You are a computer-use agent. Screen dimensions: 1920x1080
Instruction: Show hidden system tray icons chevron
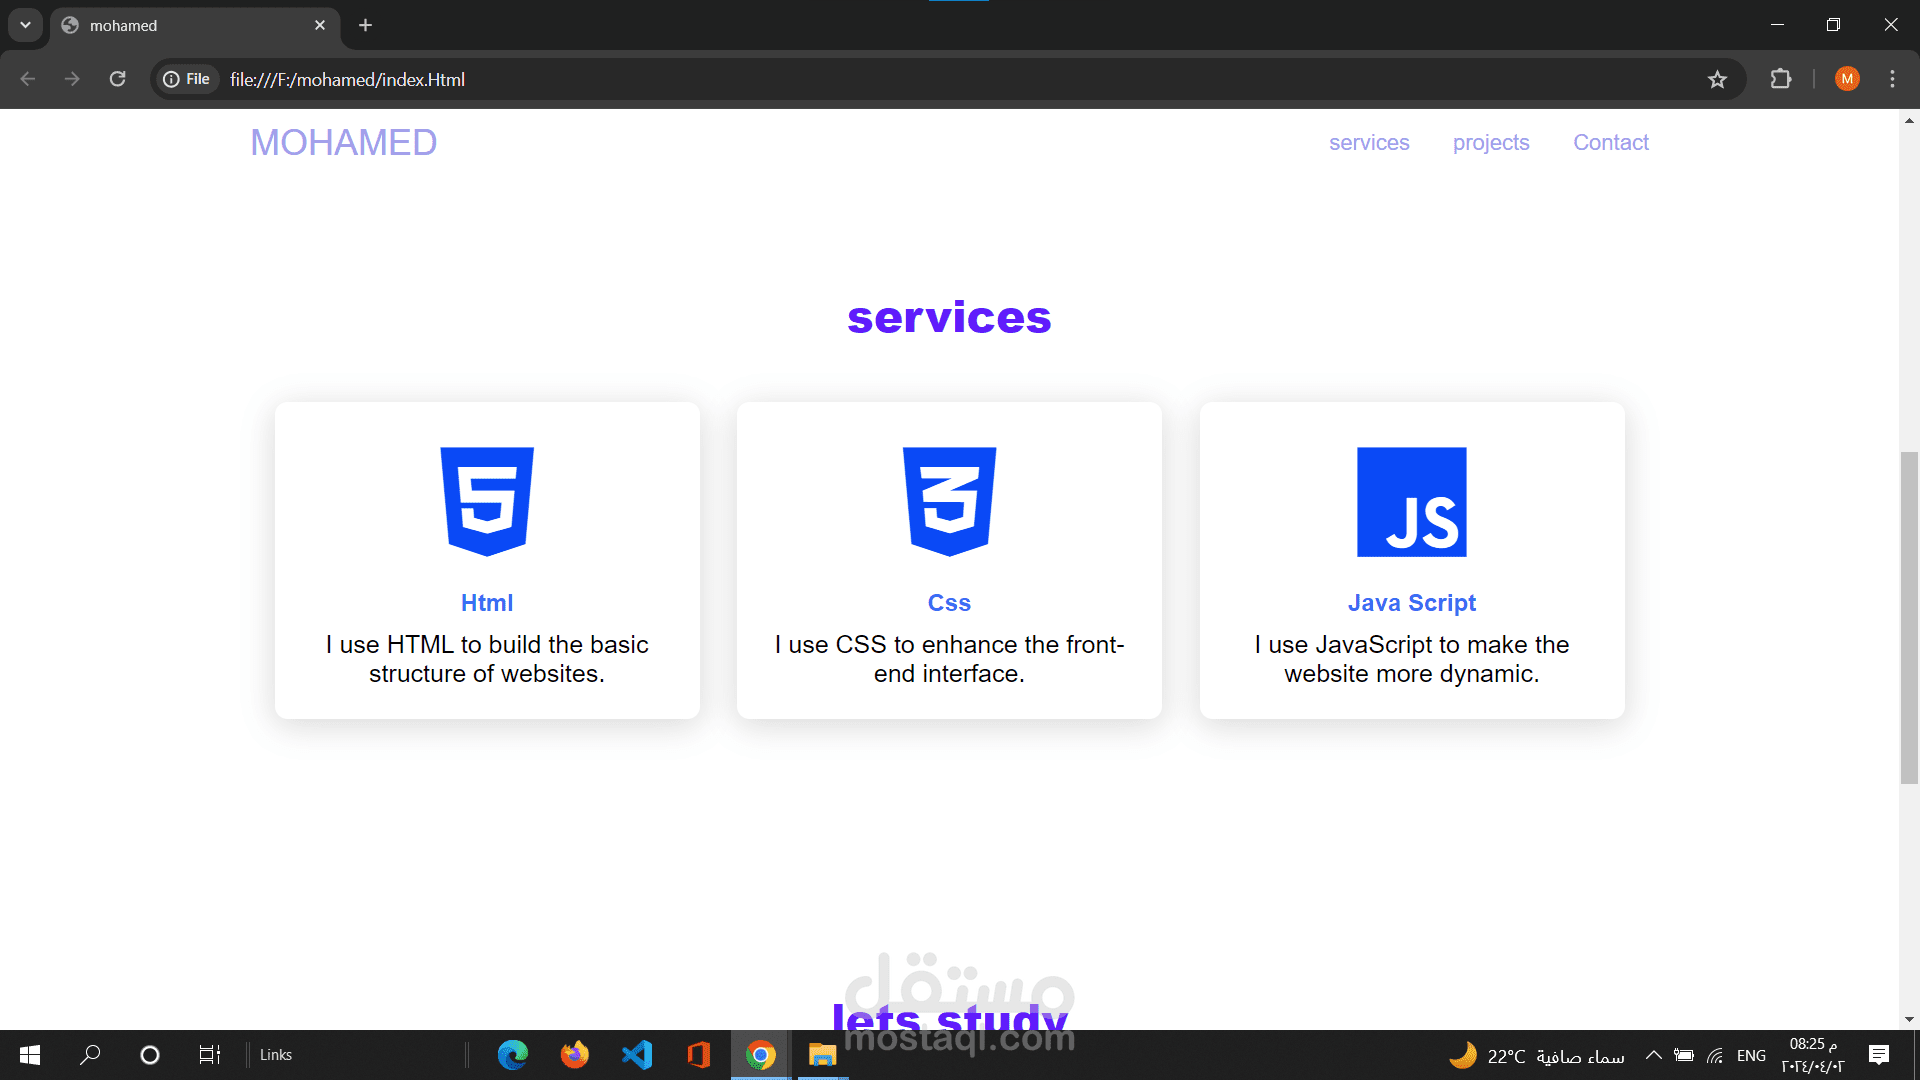coord(1654,1055)
